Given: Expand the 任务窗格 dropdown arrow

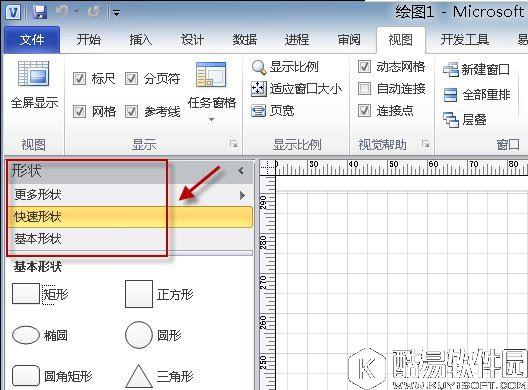Looking at the screenshot, I should [x=211, y=120].
